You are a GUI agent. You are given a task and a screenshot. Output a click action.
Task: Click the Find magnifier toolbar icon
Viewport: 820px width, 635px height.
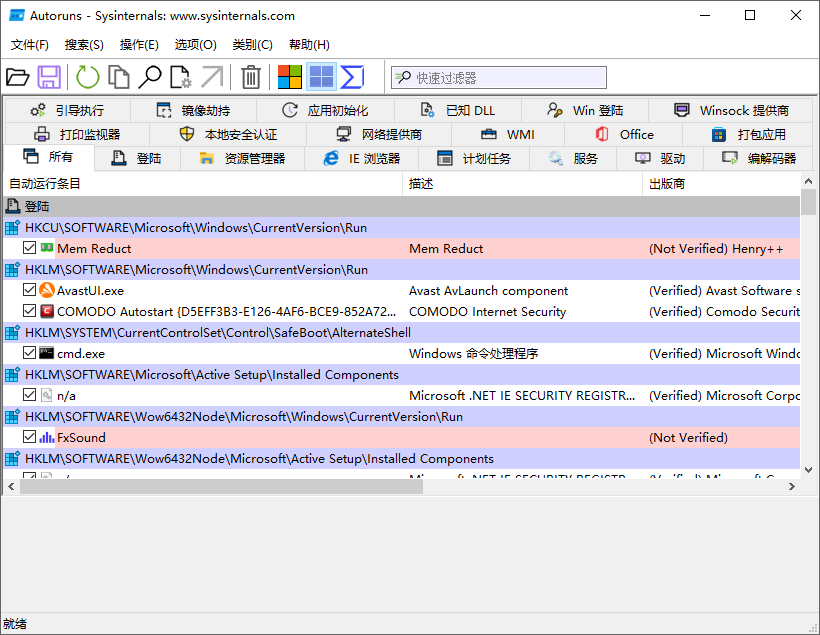pyautogui.click(x=150, y=77)
